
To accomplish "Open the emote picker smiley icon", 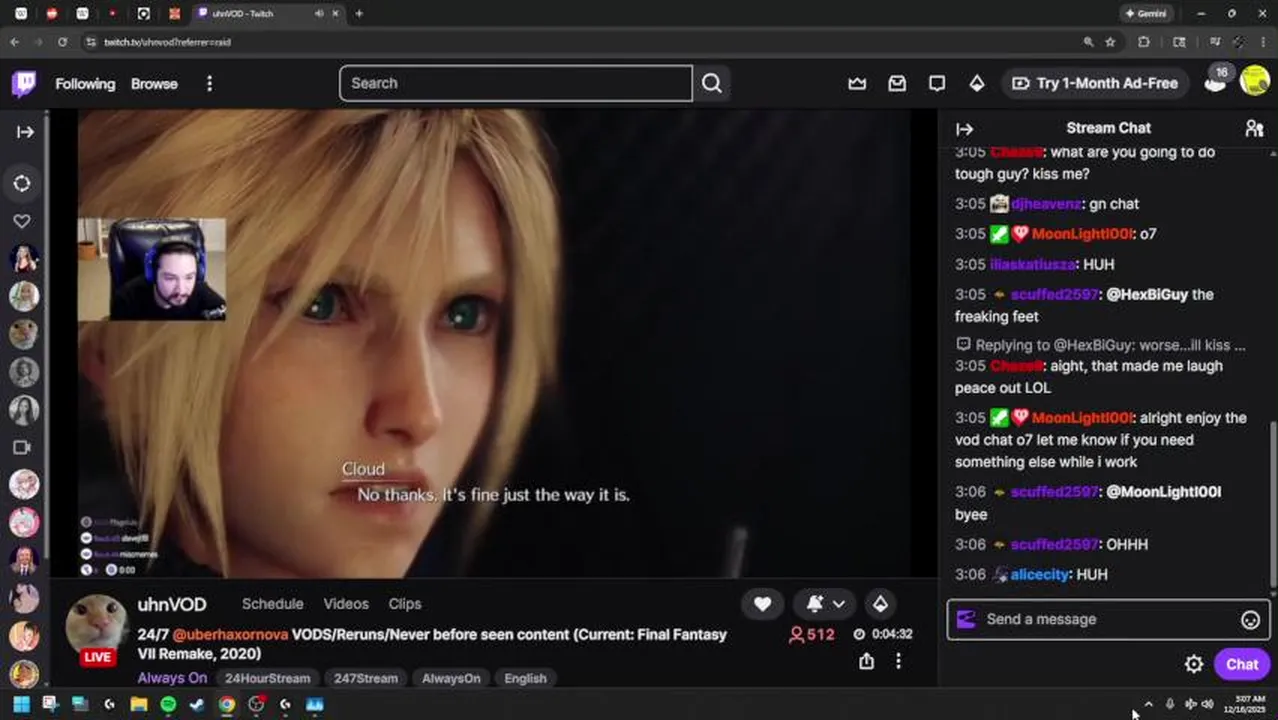I will [x=1250, y=620].
